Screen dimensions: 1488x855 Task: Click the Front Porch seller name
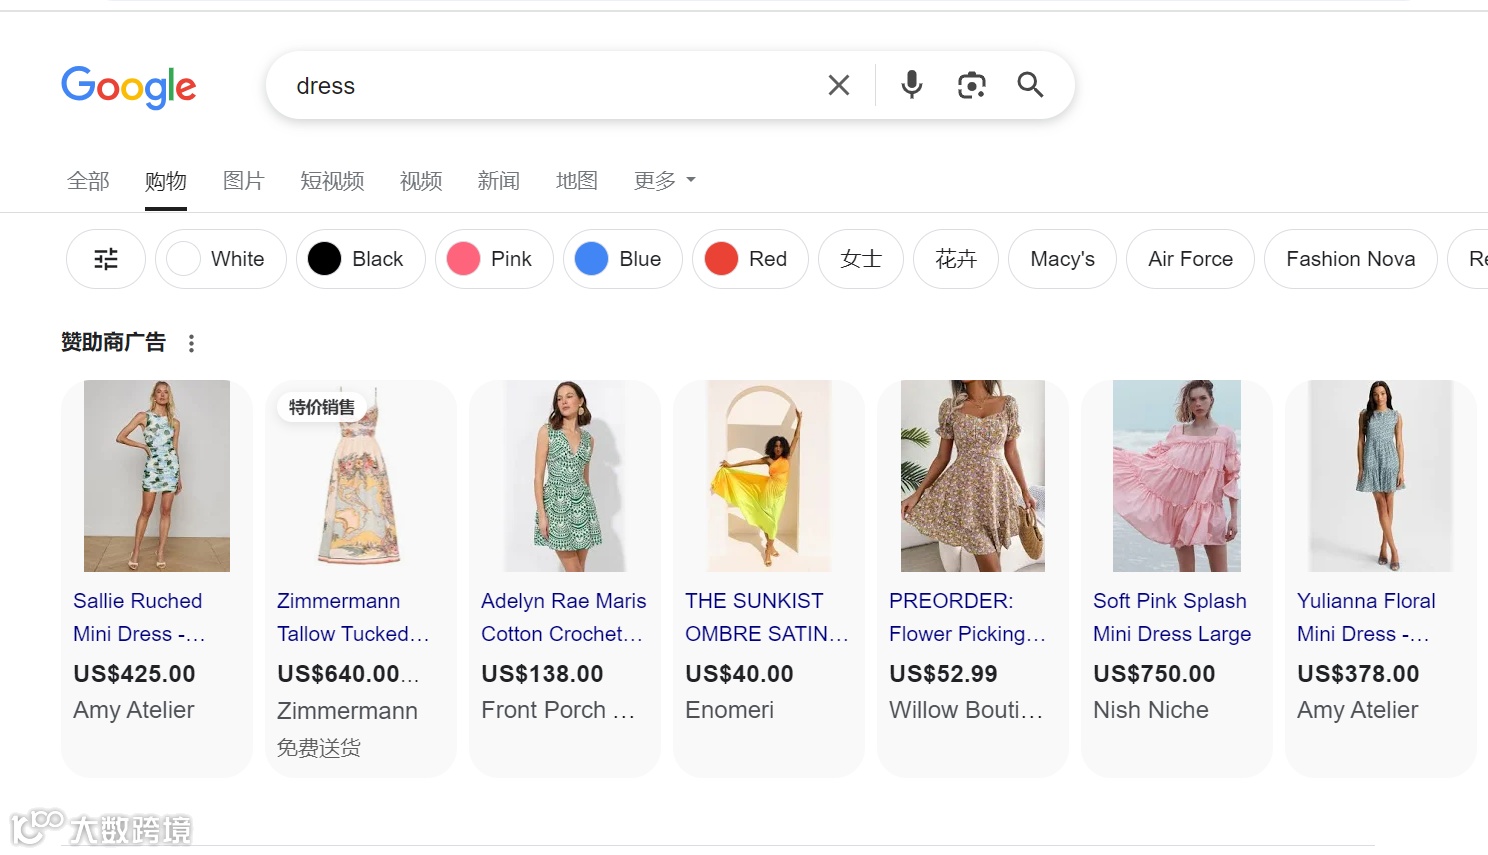point(558,710)
